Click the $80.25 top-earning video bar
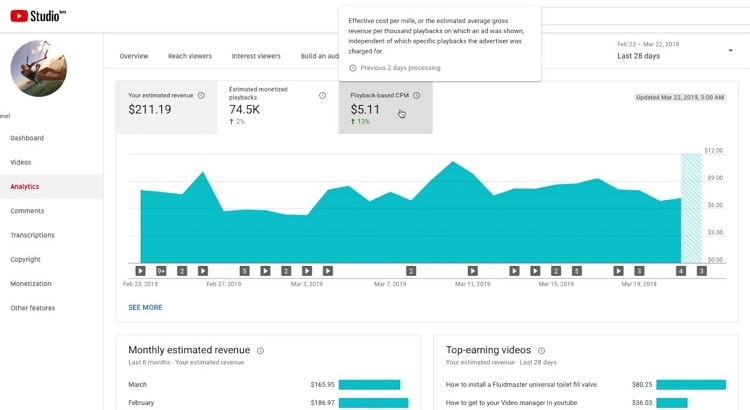The height and width of the screenshot is (410, 750). [x=691, y=384]
